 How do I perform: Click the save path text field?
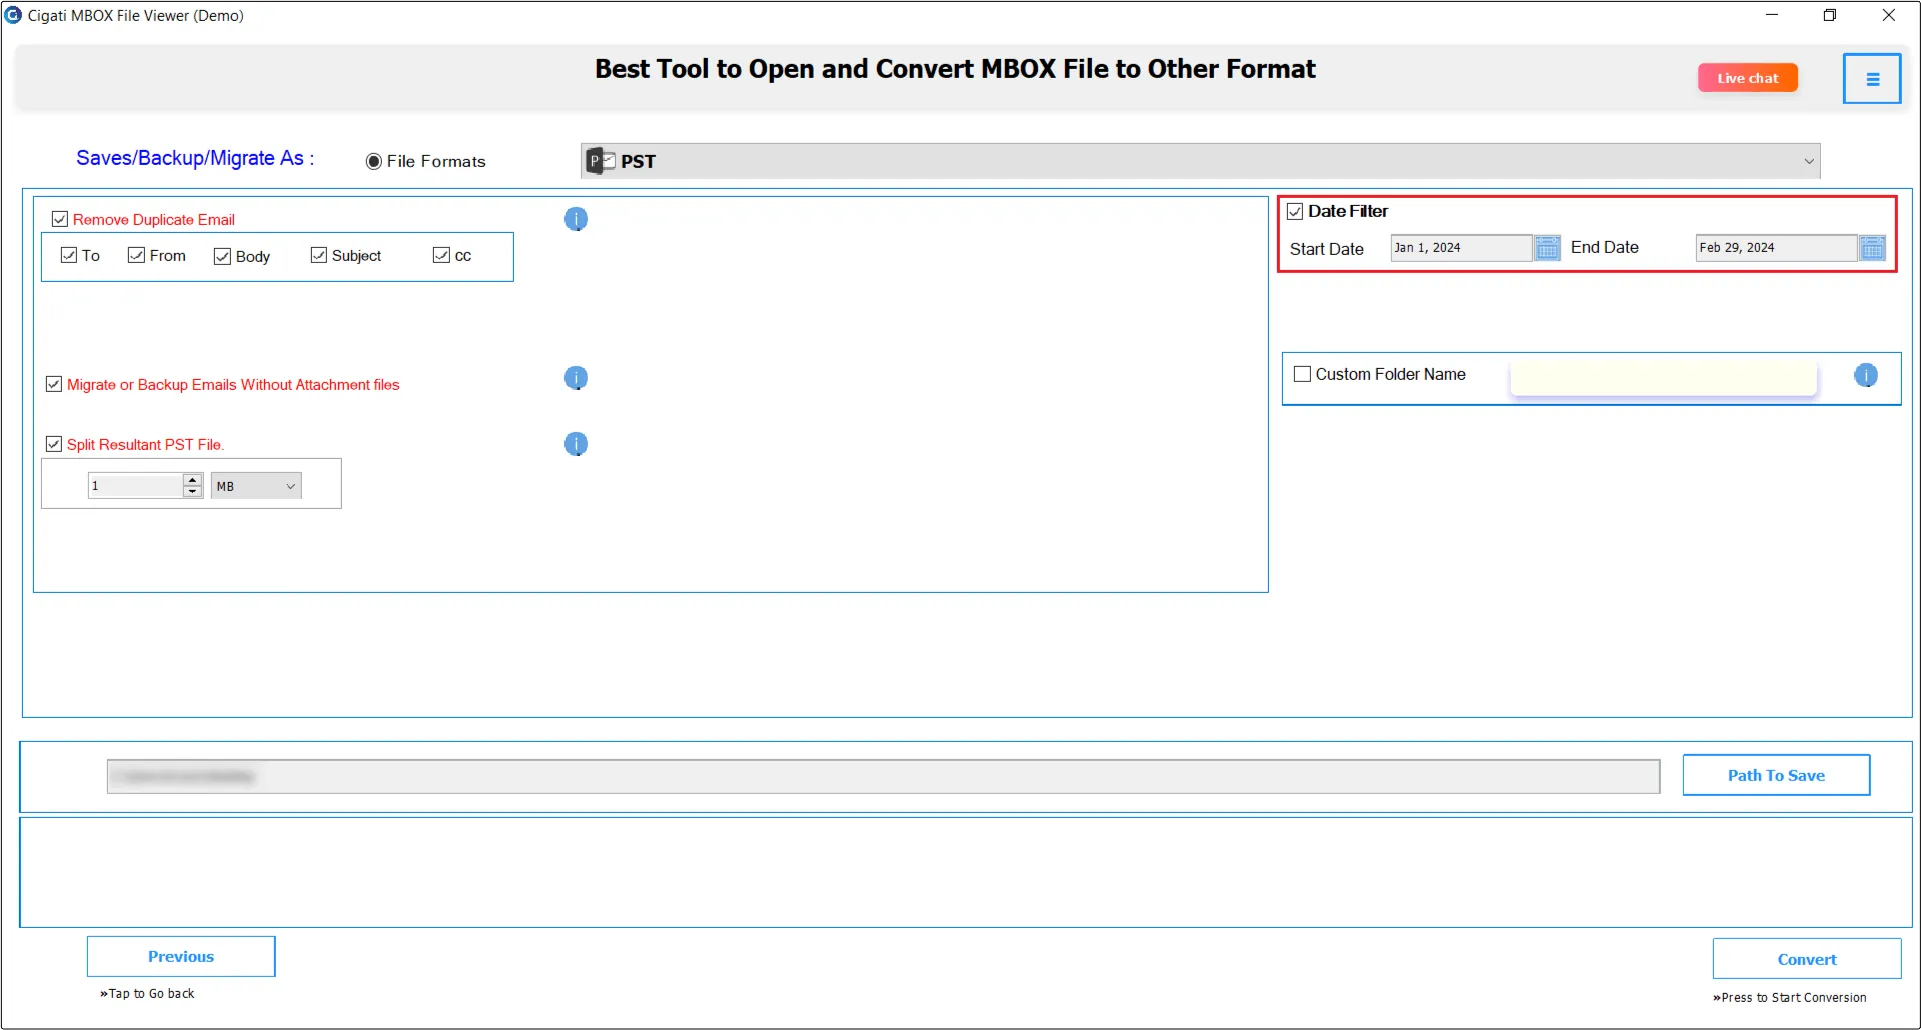coord(883,776)
